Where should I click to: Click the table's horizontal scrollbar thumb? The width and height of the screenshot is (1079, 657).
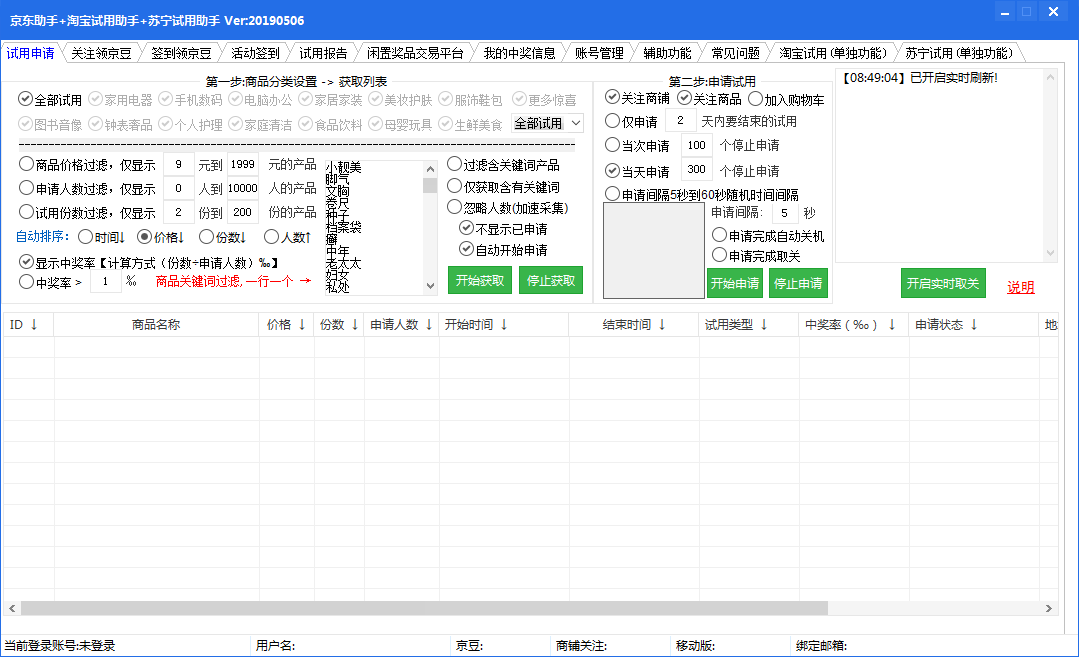pyautogui.click(x=424, y=608)
